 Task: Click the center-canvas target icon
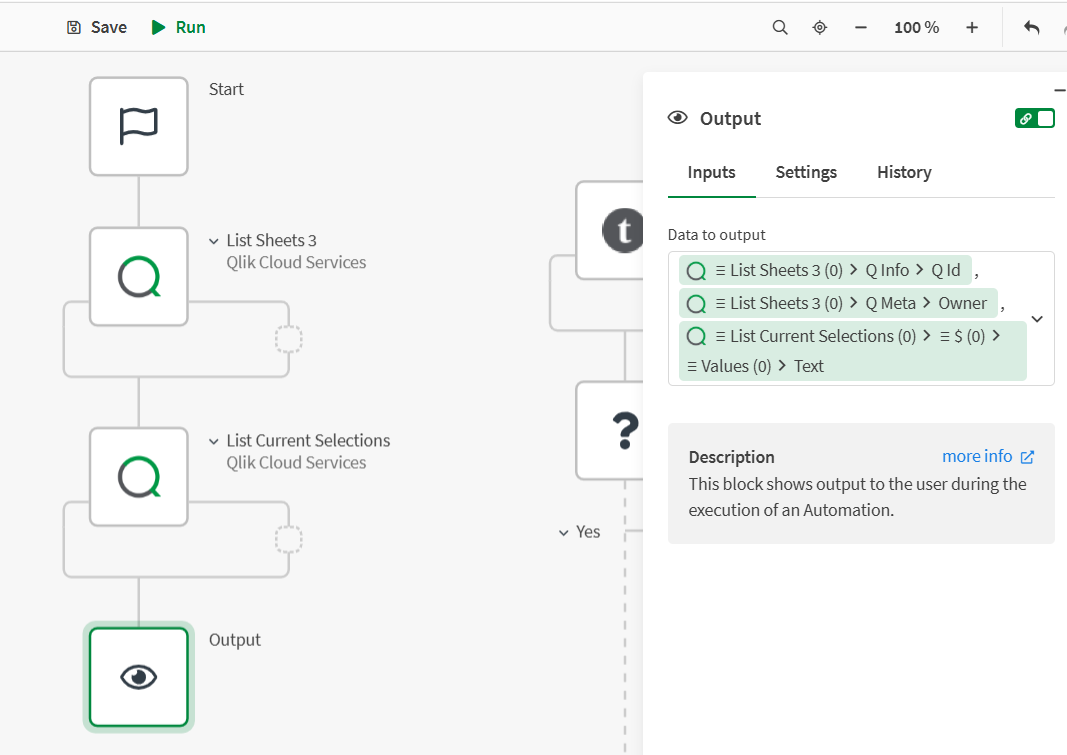819,27
